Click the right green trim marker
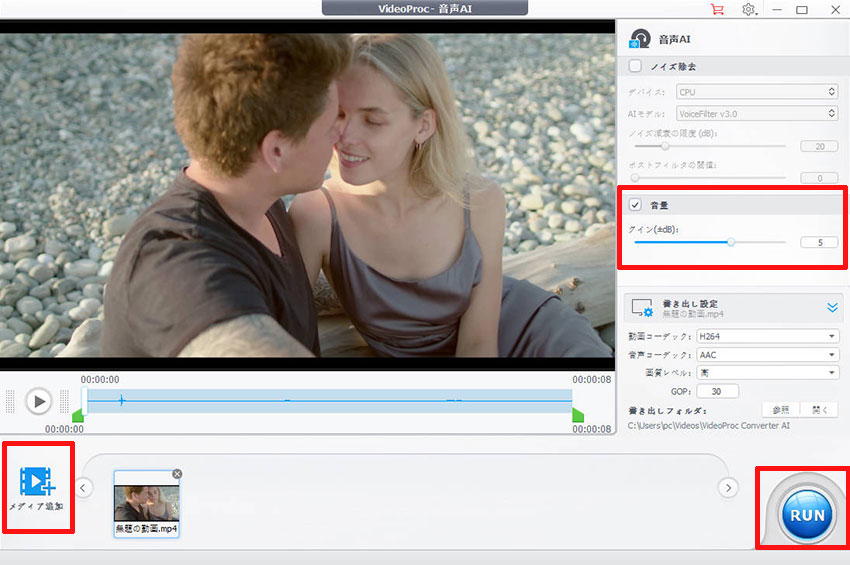850x565 pixels. (x=578, y=415)
